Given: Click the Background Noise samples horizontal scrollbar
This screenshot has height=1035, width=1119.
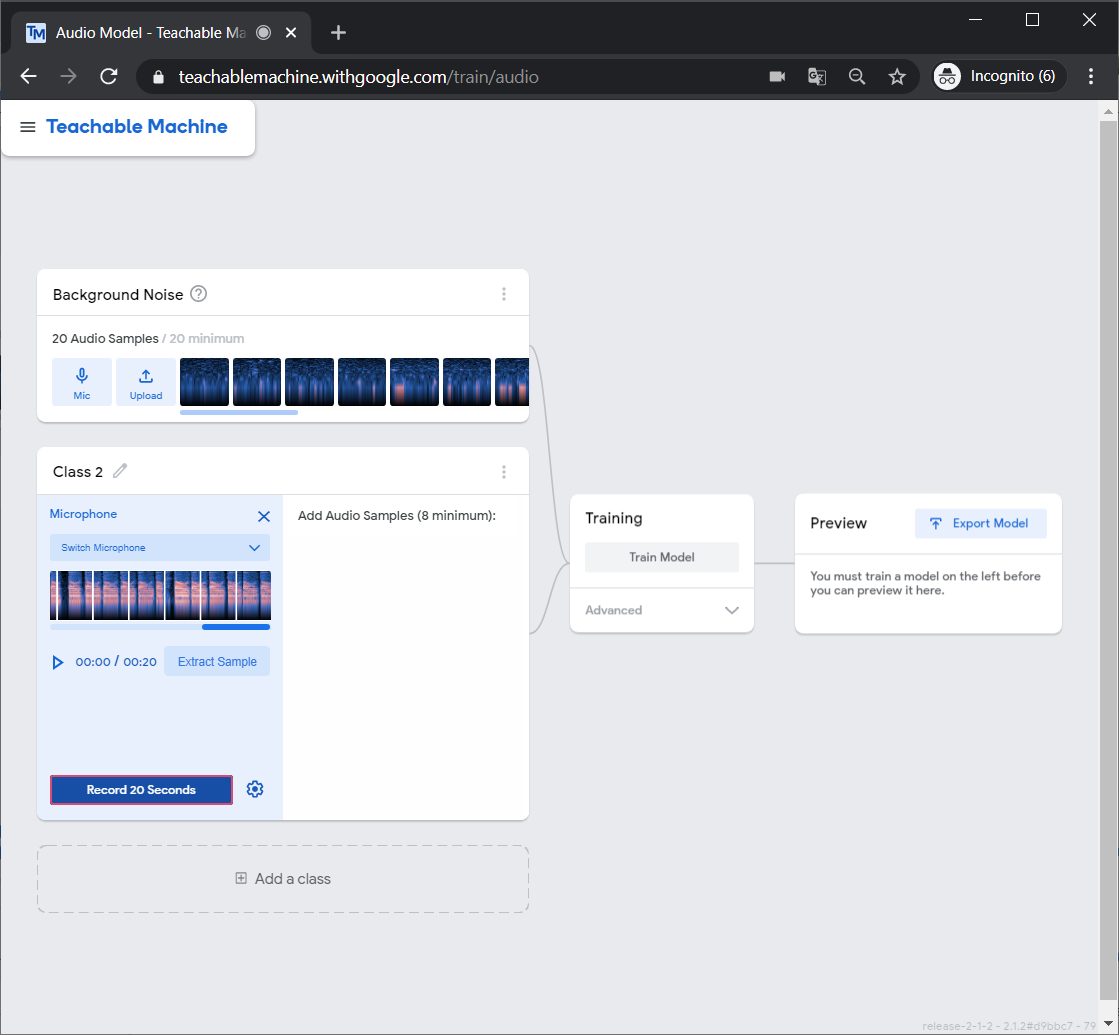Looking at the screenshot, I should [239, 413].
